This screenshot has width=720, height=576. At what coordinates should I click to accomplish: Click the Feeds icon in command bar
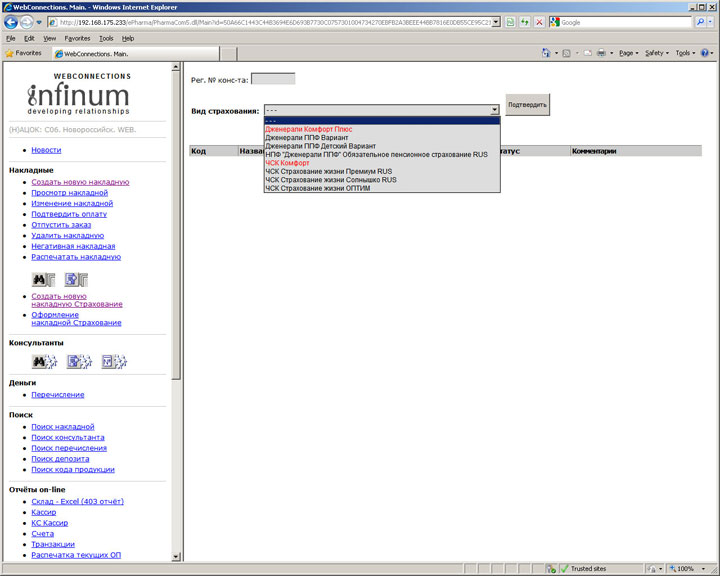566,53
